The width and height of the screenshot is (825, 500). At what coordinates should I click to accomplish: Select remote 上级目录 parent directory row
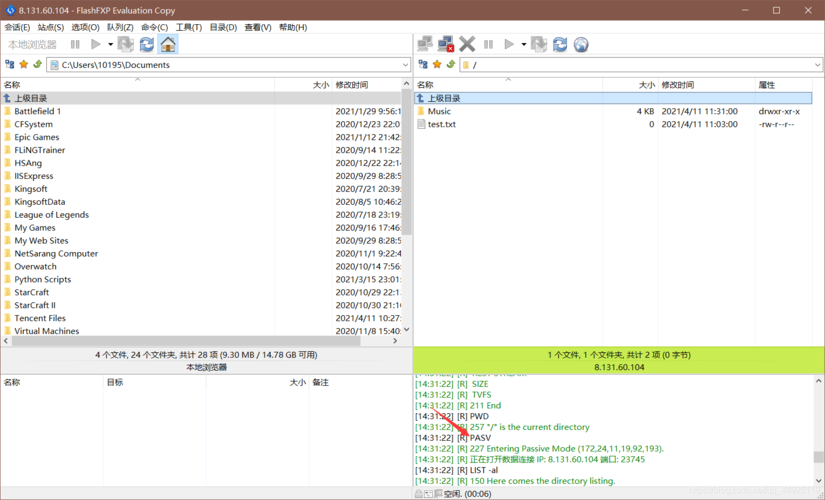pyautogui.click(x=613, y=98)
